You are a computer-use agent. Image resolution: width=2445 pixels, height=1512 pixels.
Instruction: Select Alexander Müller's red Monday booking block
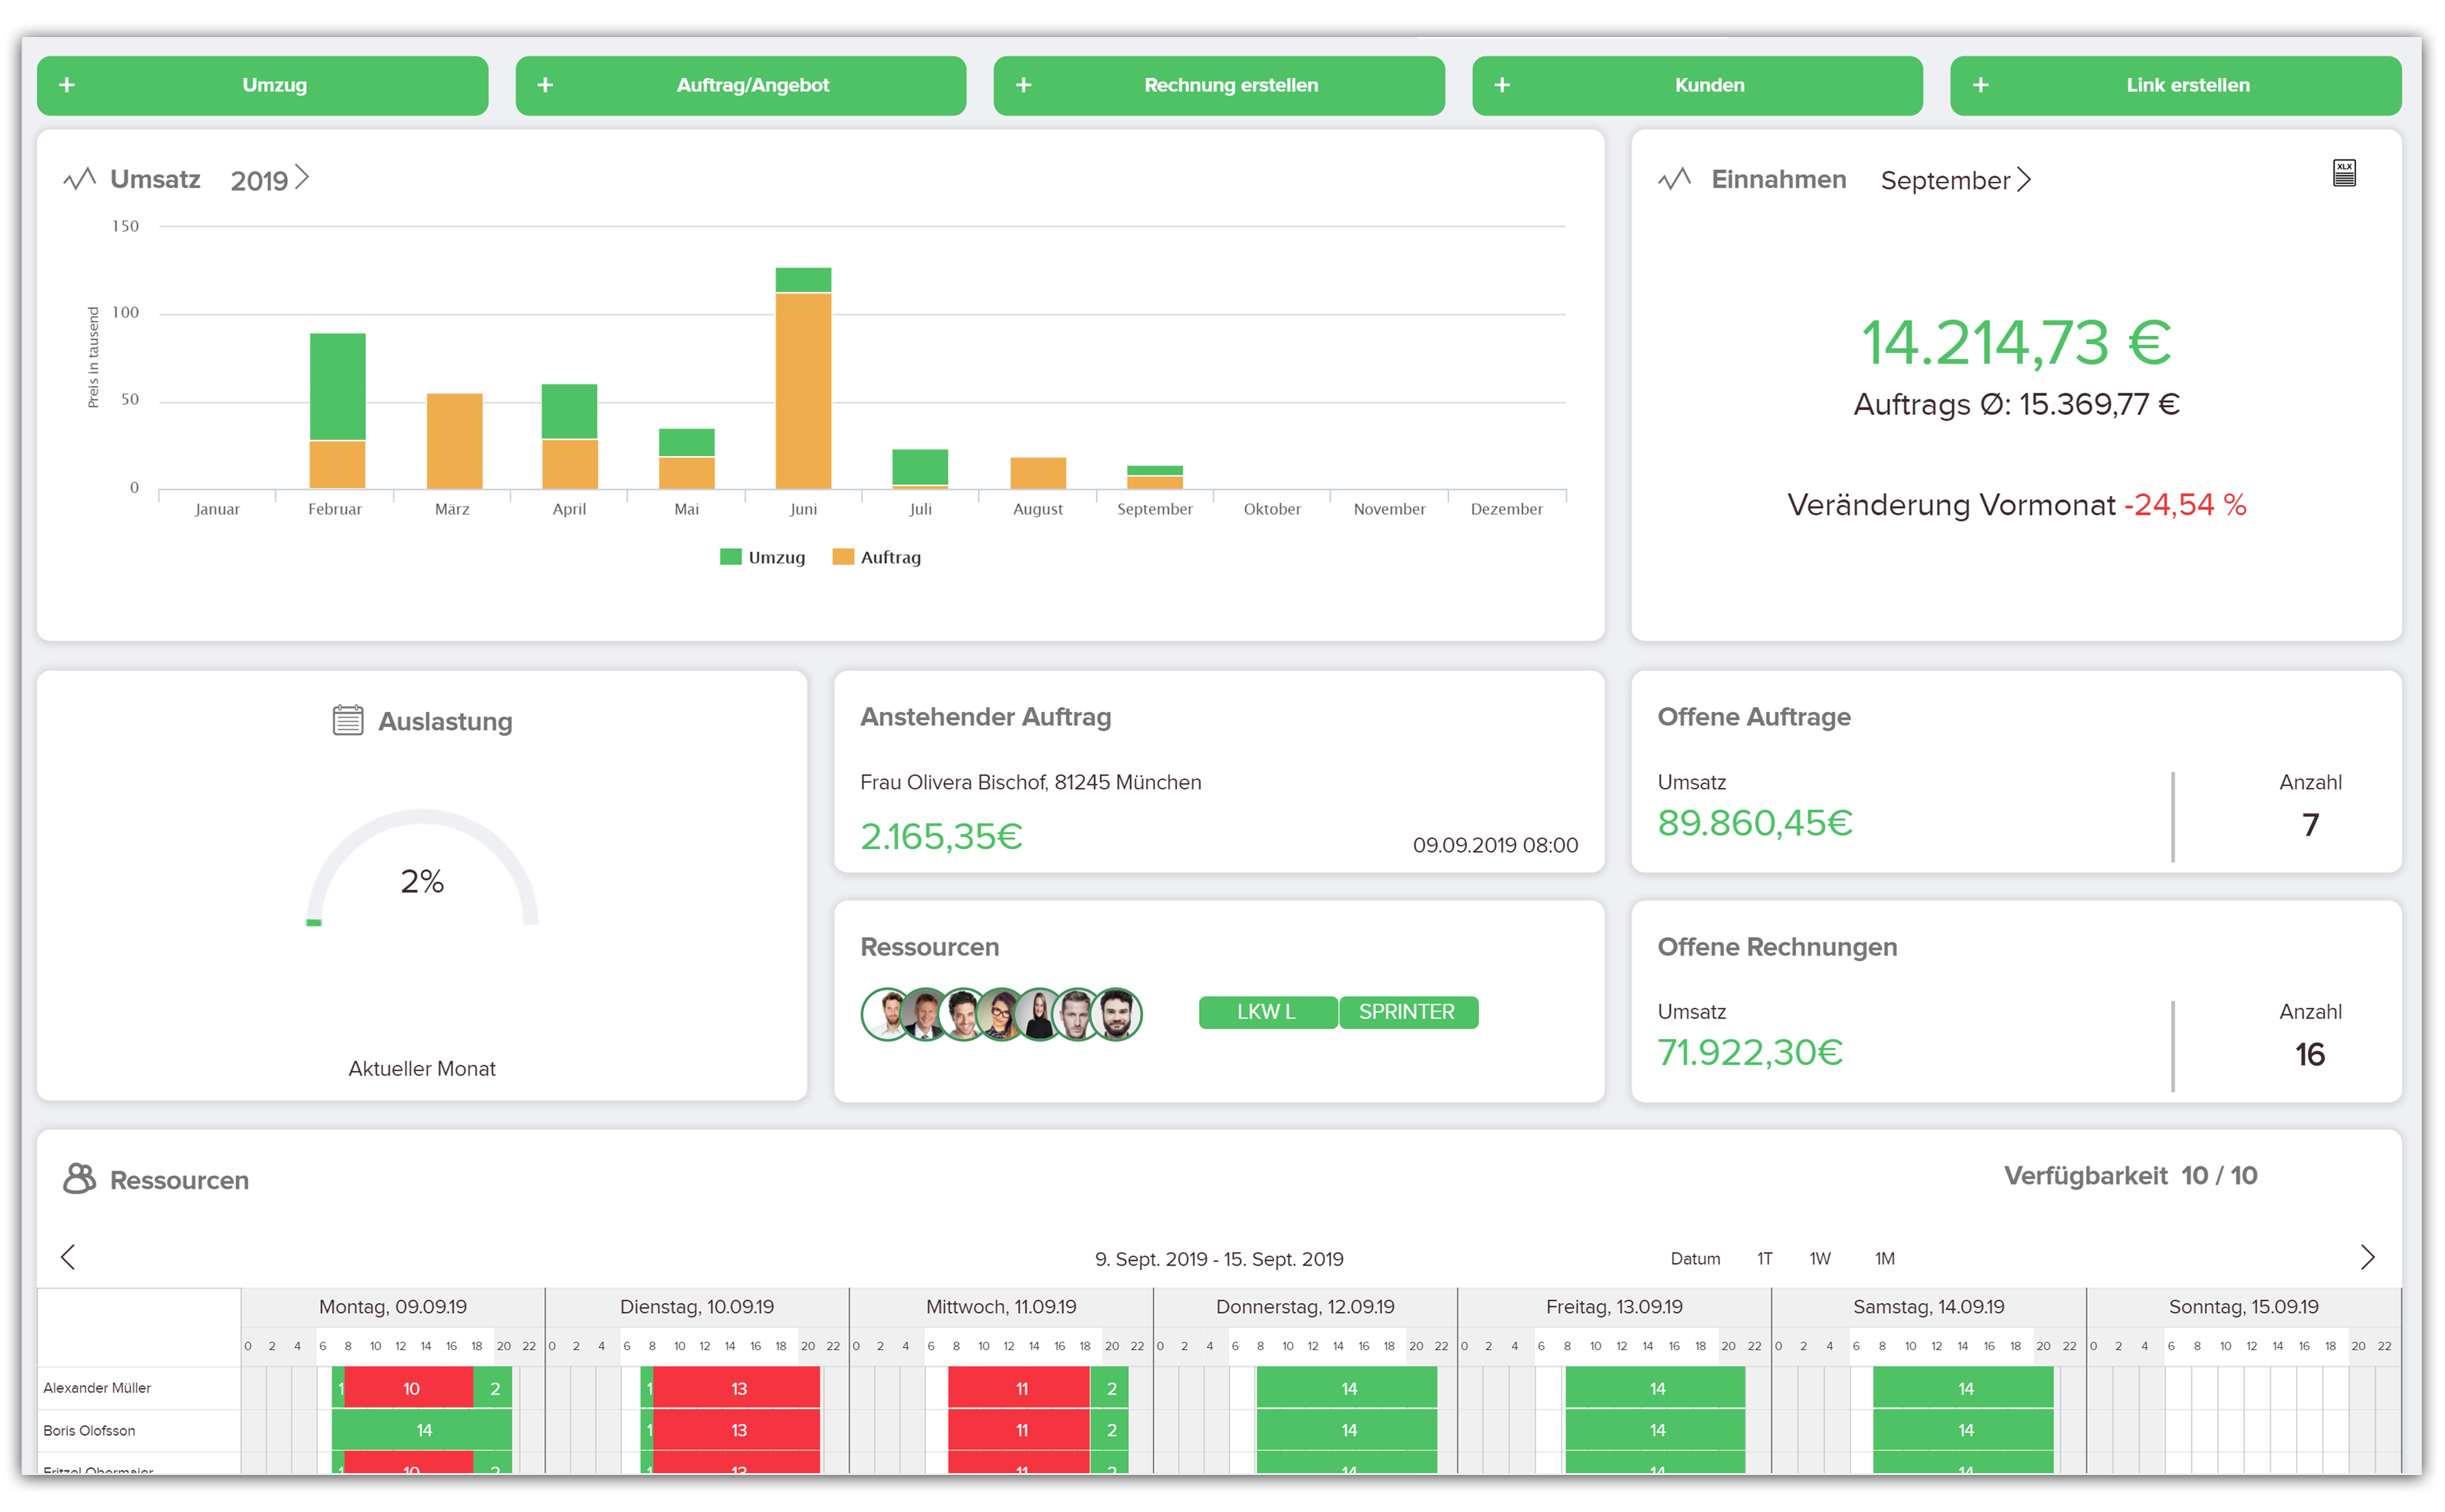(x=410, y=1388)
